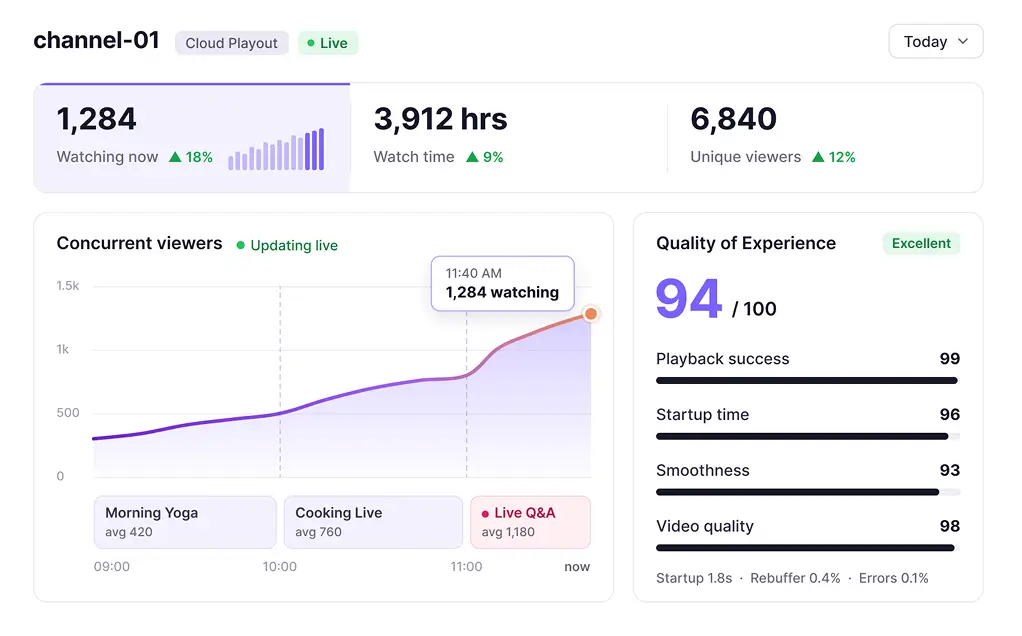Viewport: 1022px width, 636px height.
Task: Click the 1.5k y-axis label
Action: coord(68,285)
